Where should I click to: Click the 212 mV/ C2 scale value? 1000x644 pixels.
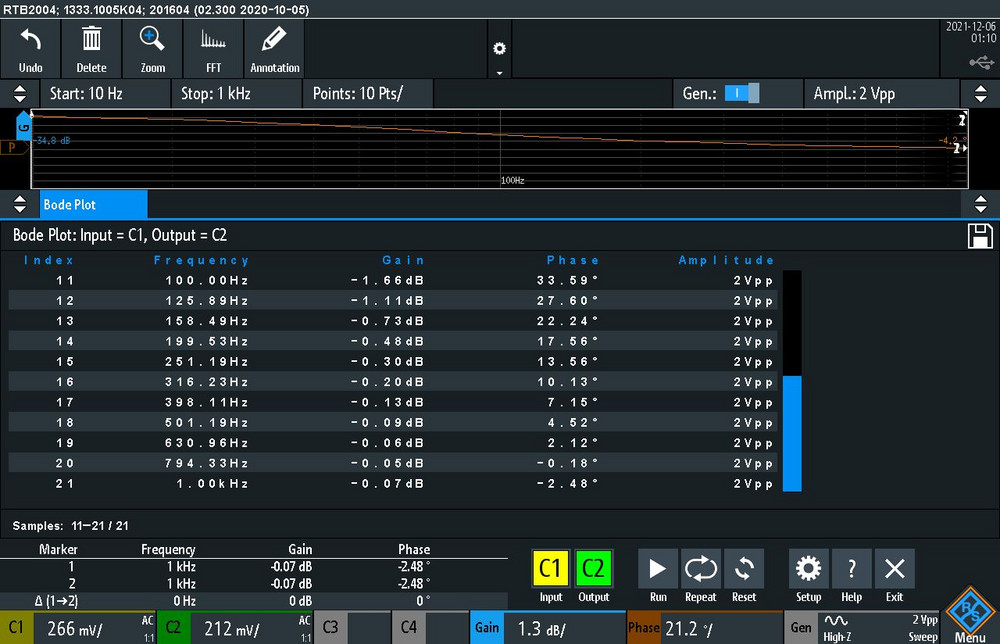pyautogui.click(x=232, y=629)
